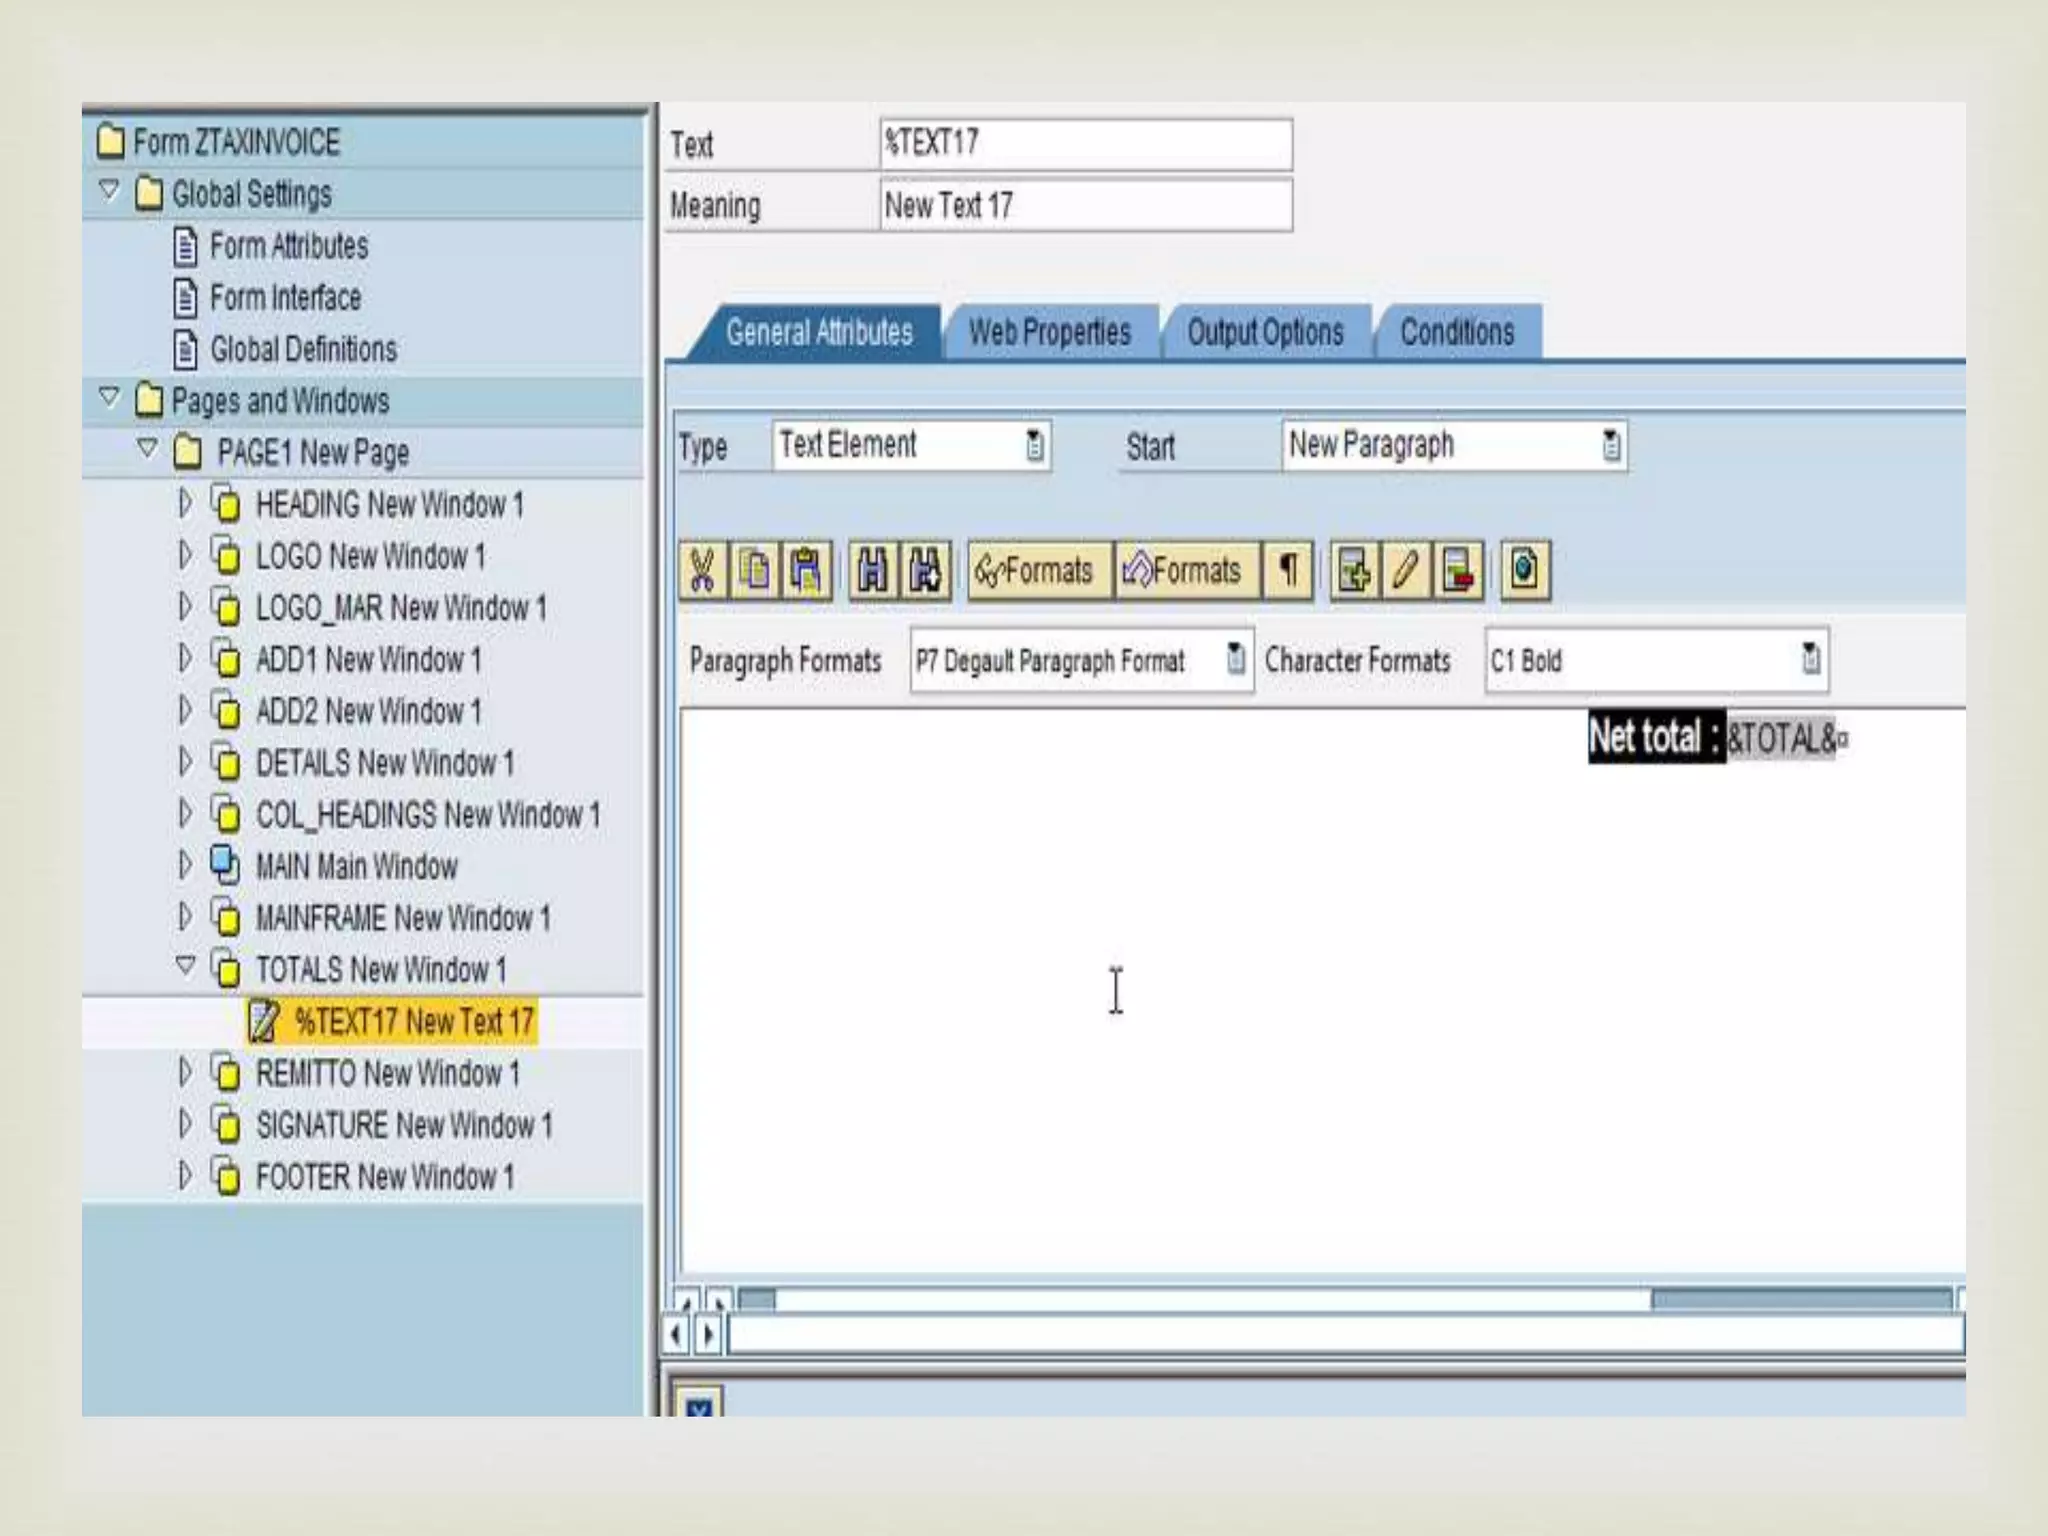2048x1536 pixels.
Task: Click the Insert Field icon with green plus
Action: (1354, 571)
